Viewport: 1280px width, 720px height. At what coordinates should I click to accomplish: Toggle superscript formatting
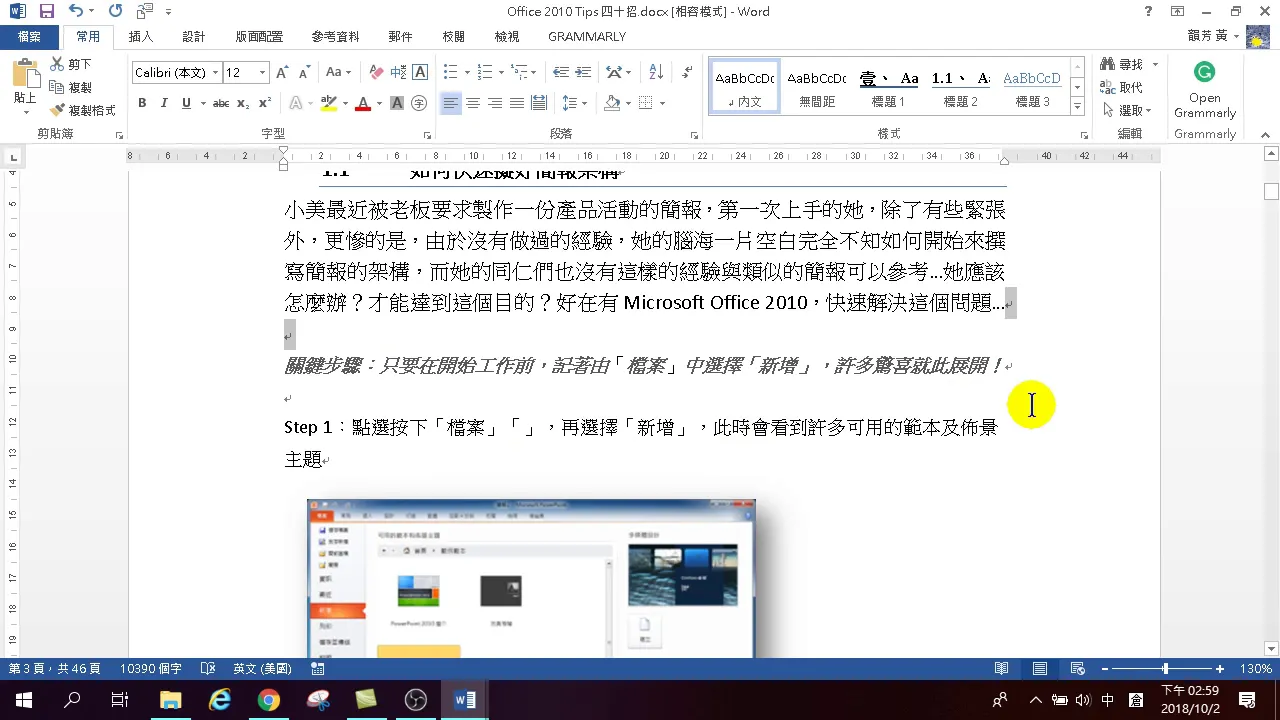click(265, 103)
